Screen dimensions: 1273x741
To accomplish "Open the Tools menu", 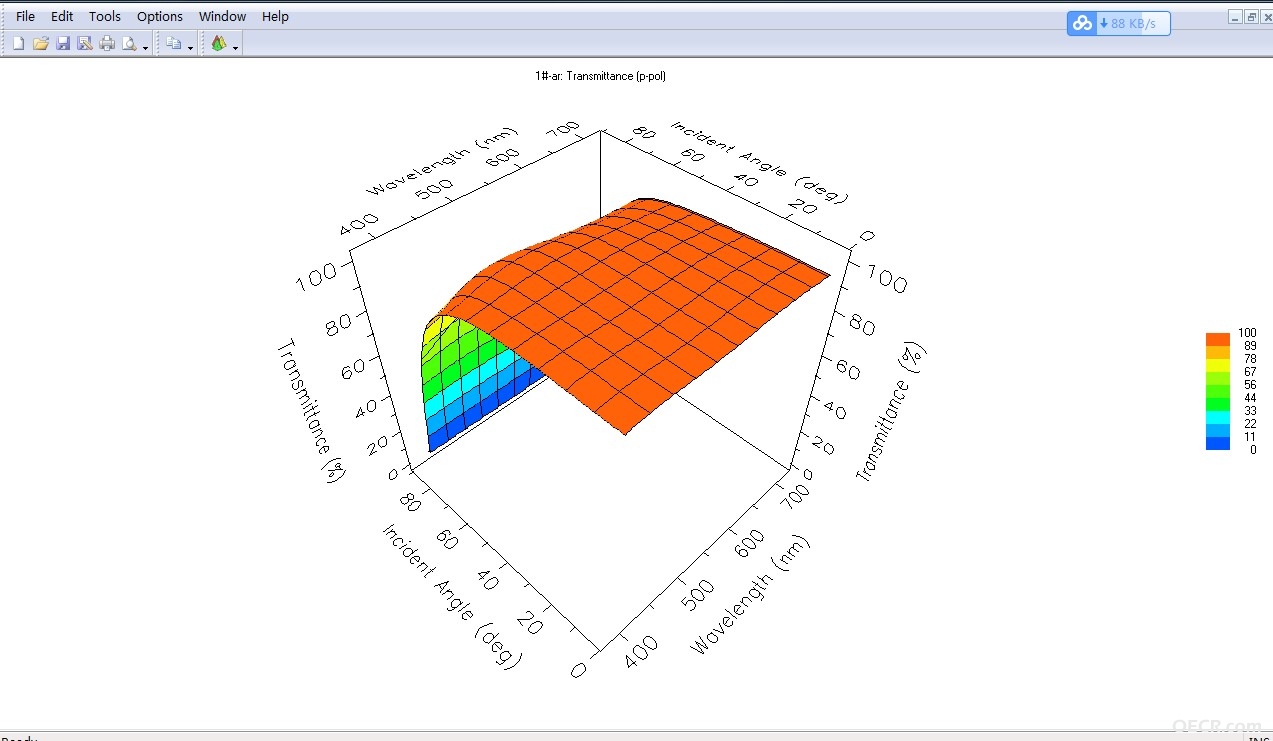I will 105,16.
